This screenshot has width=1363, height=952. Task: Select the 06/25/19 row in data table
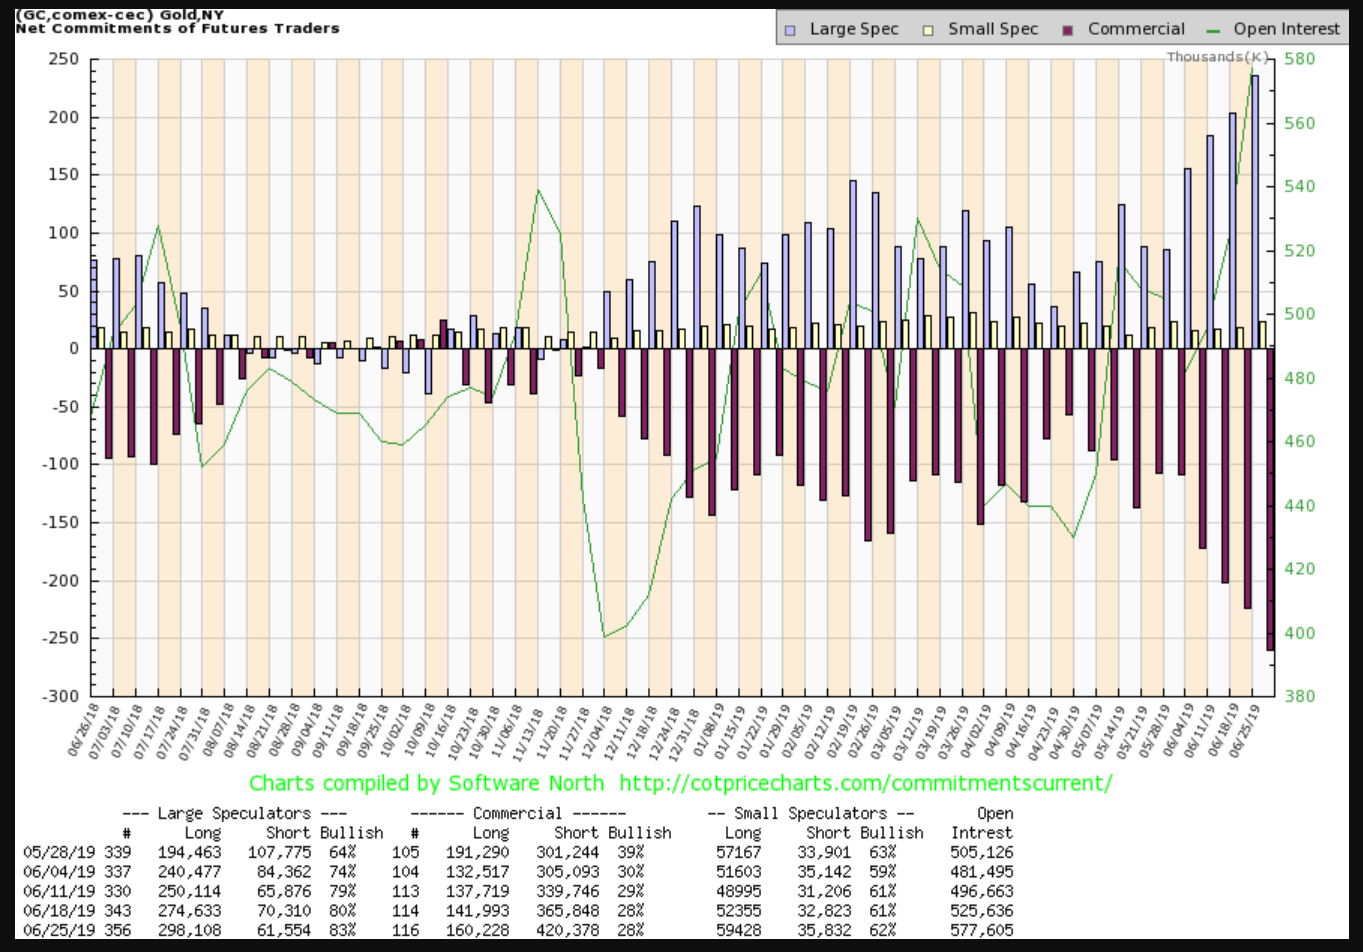click(518, 930)
